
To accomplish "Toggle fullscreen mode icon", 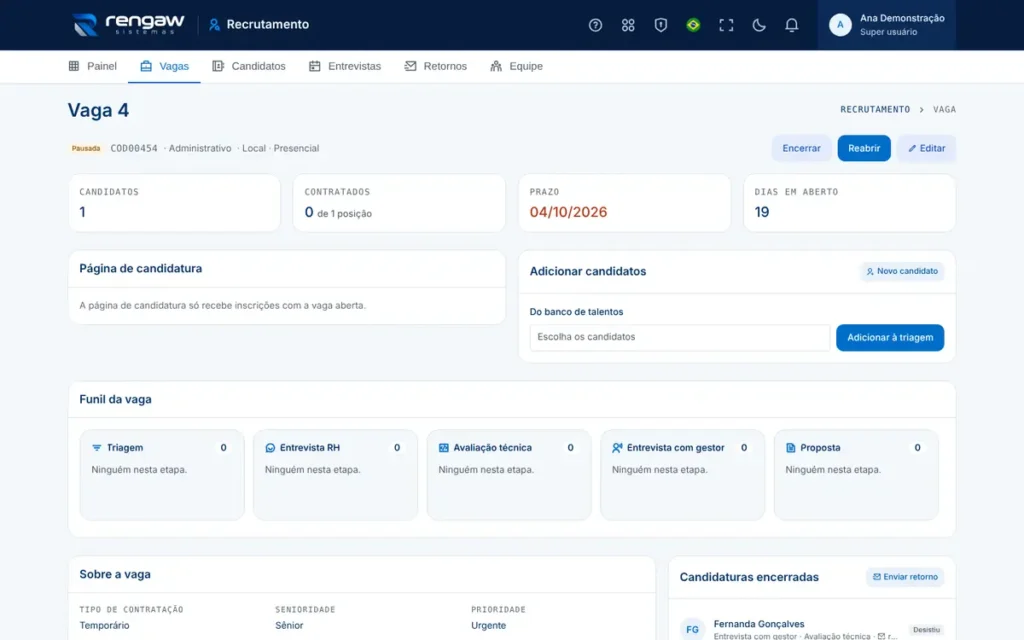I will (726, 25).
